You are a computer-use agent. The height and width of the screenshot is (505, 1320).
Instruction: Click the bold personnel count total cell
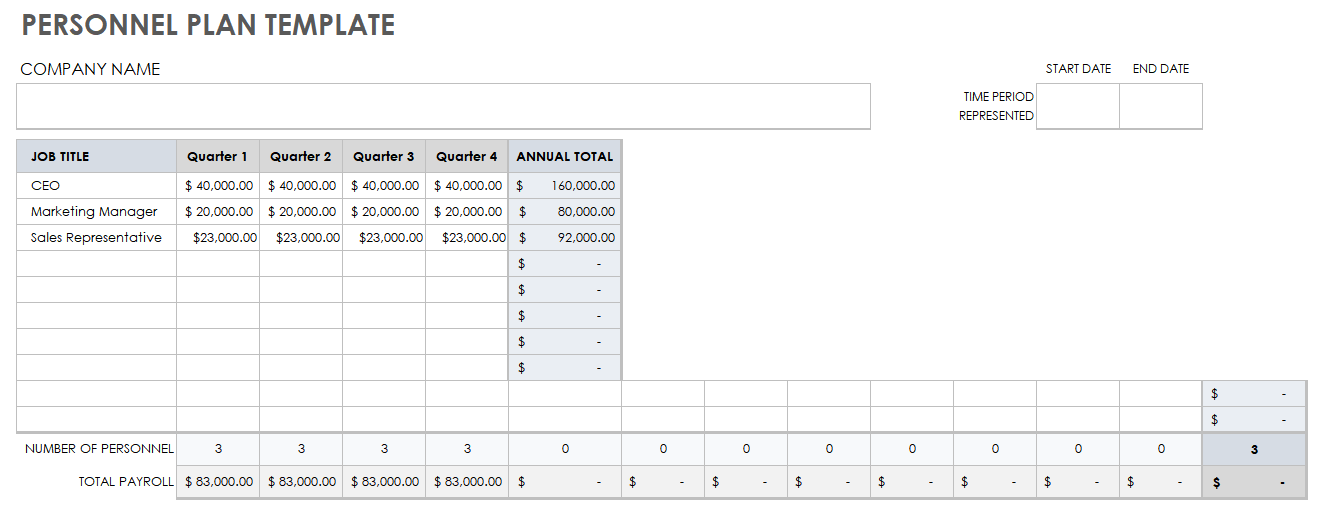click(1254, 450)
